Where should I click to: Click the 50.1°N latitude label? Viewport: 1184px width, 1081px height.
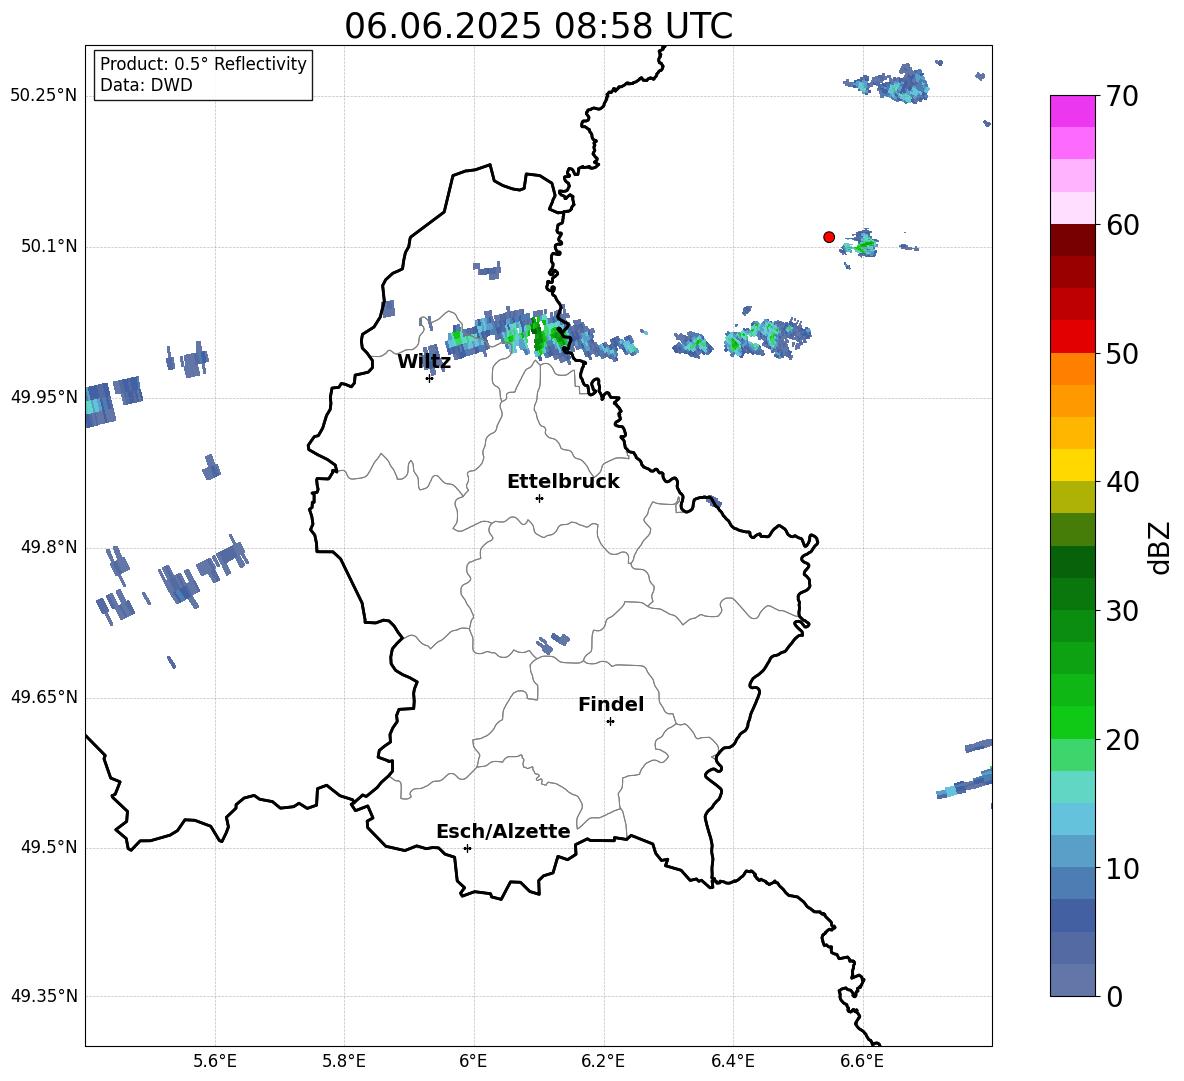[x=49, y=246]
